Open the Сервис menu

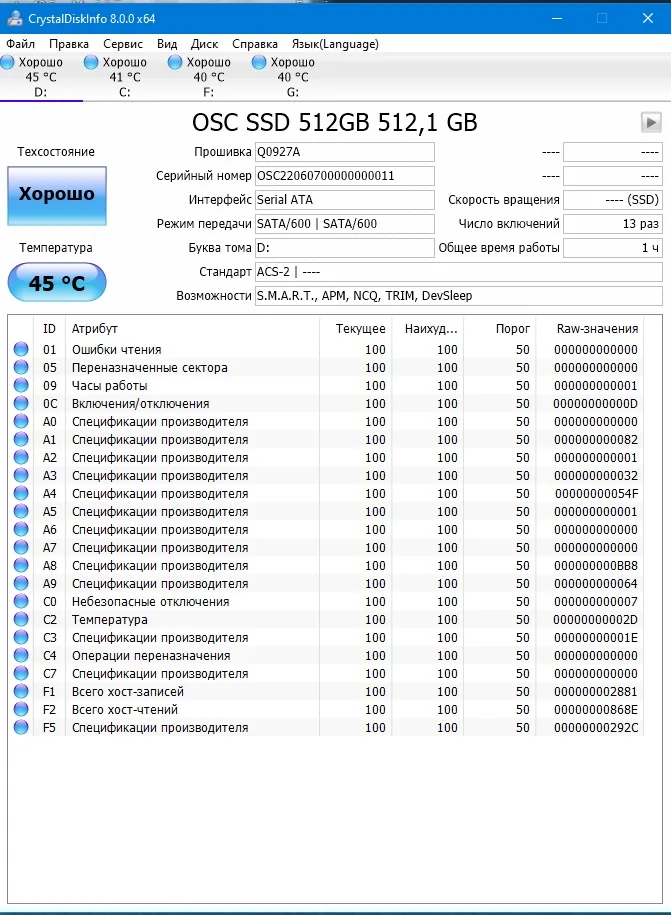tap(123, 44)
